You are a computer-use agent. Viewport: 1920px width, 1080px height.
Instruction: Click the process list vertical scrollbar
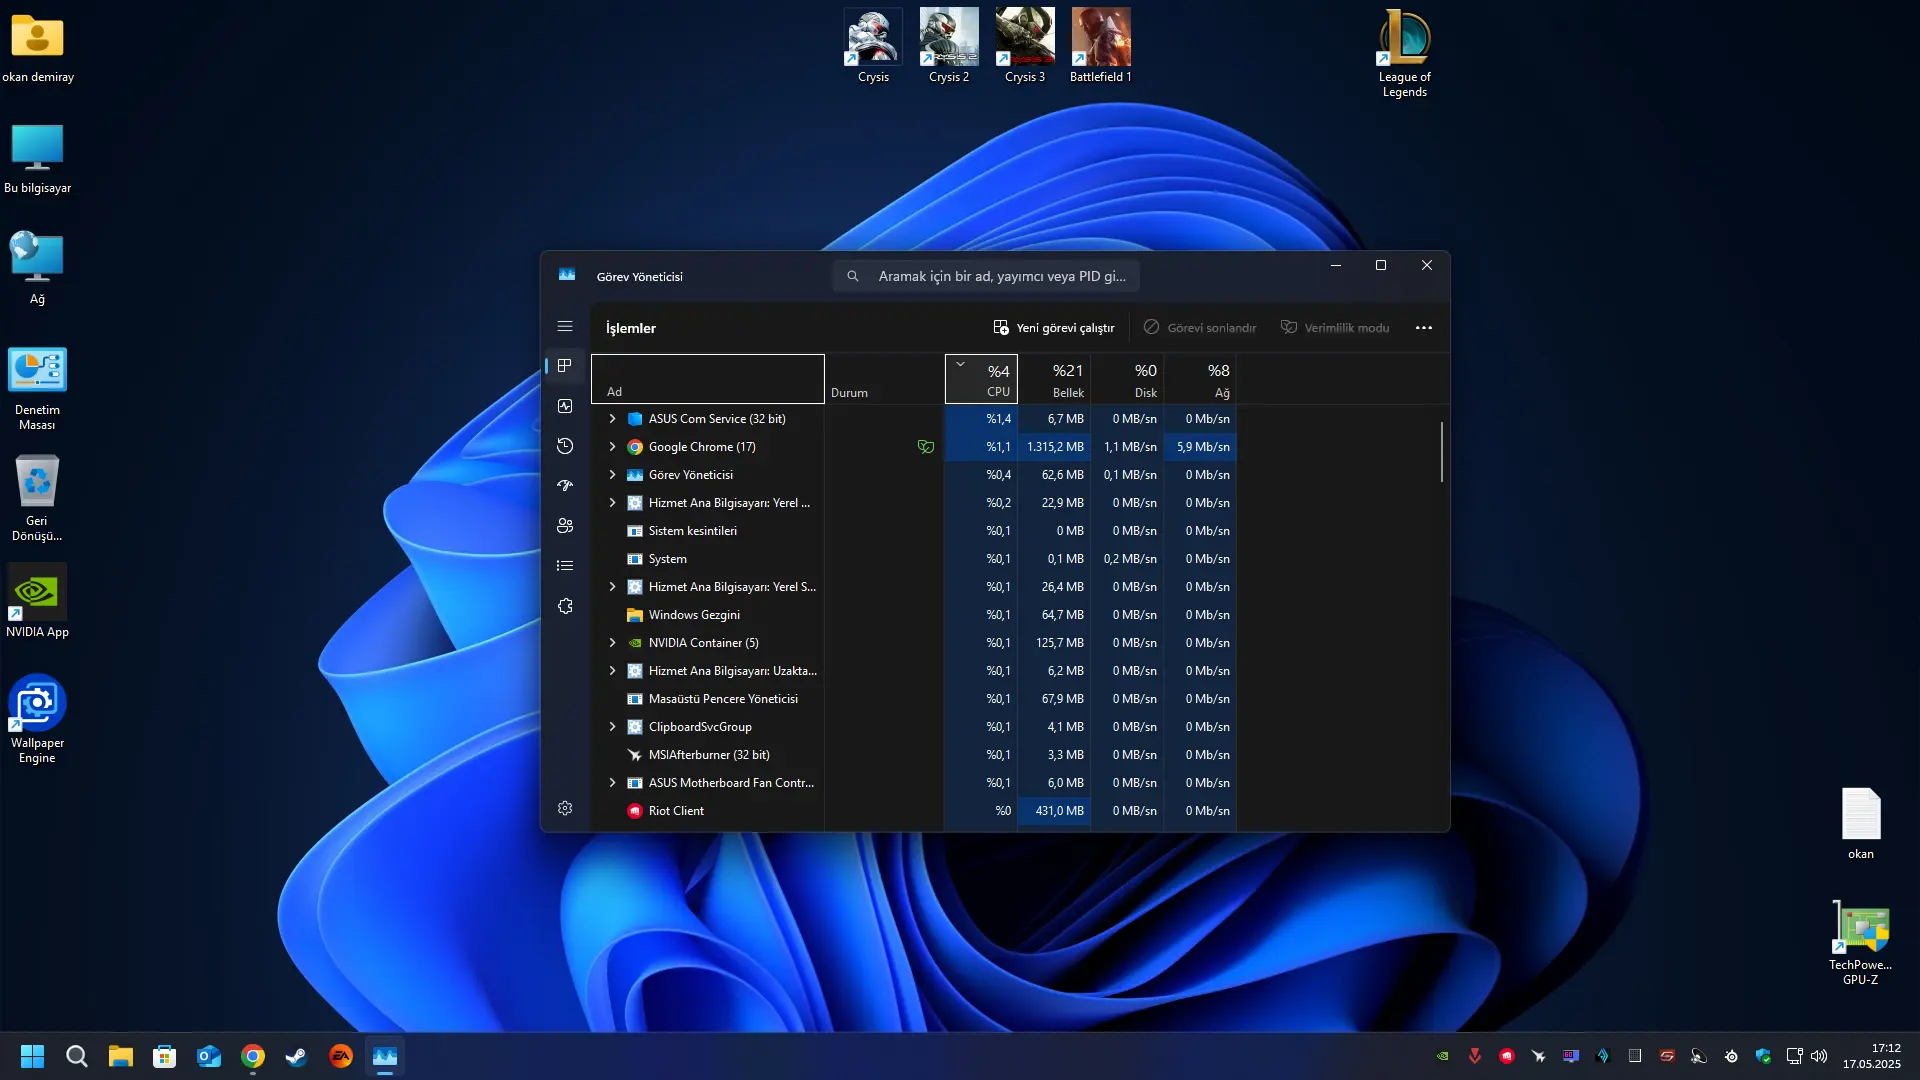click(x=1441, y=452)
